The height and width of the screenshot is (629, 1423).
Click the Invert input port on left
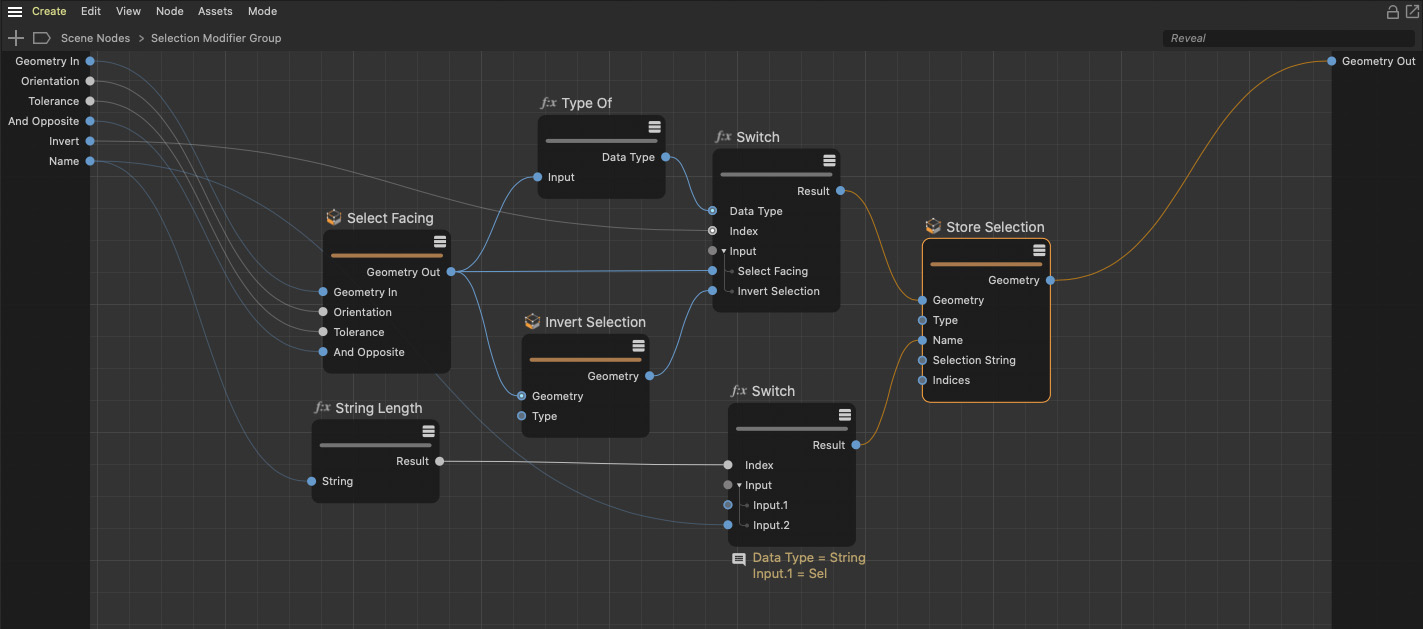90,141
